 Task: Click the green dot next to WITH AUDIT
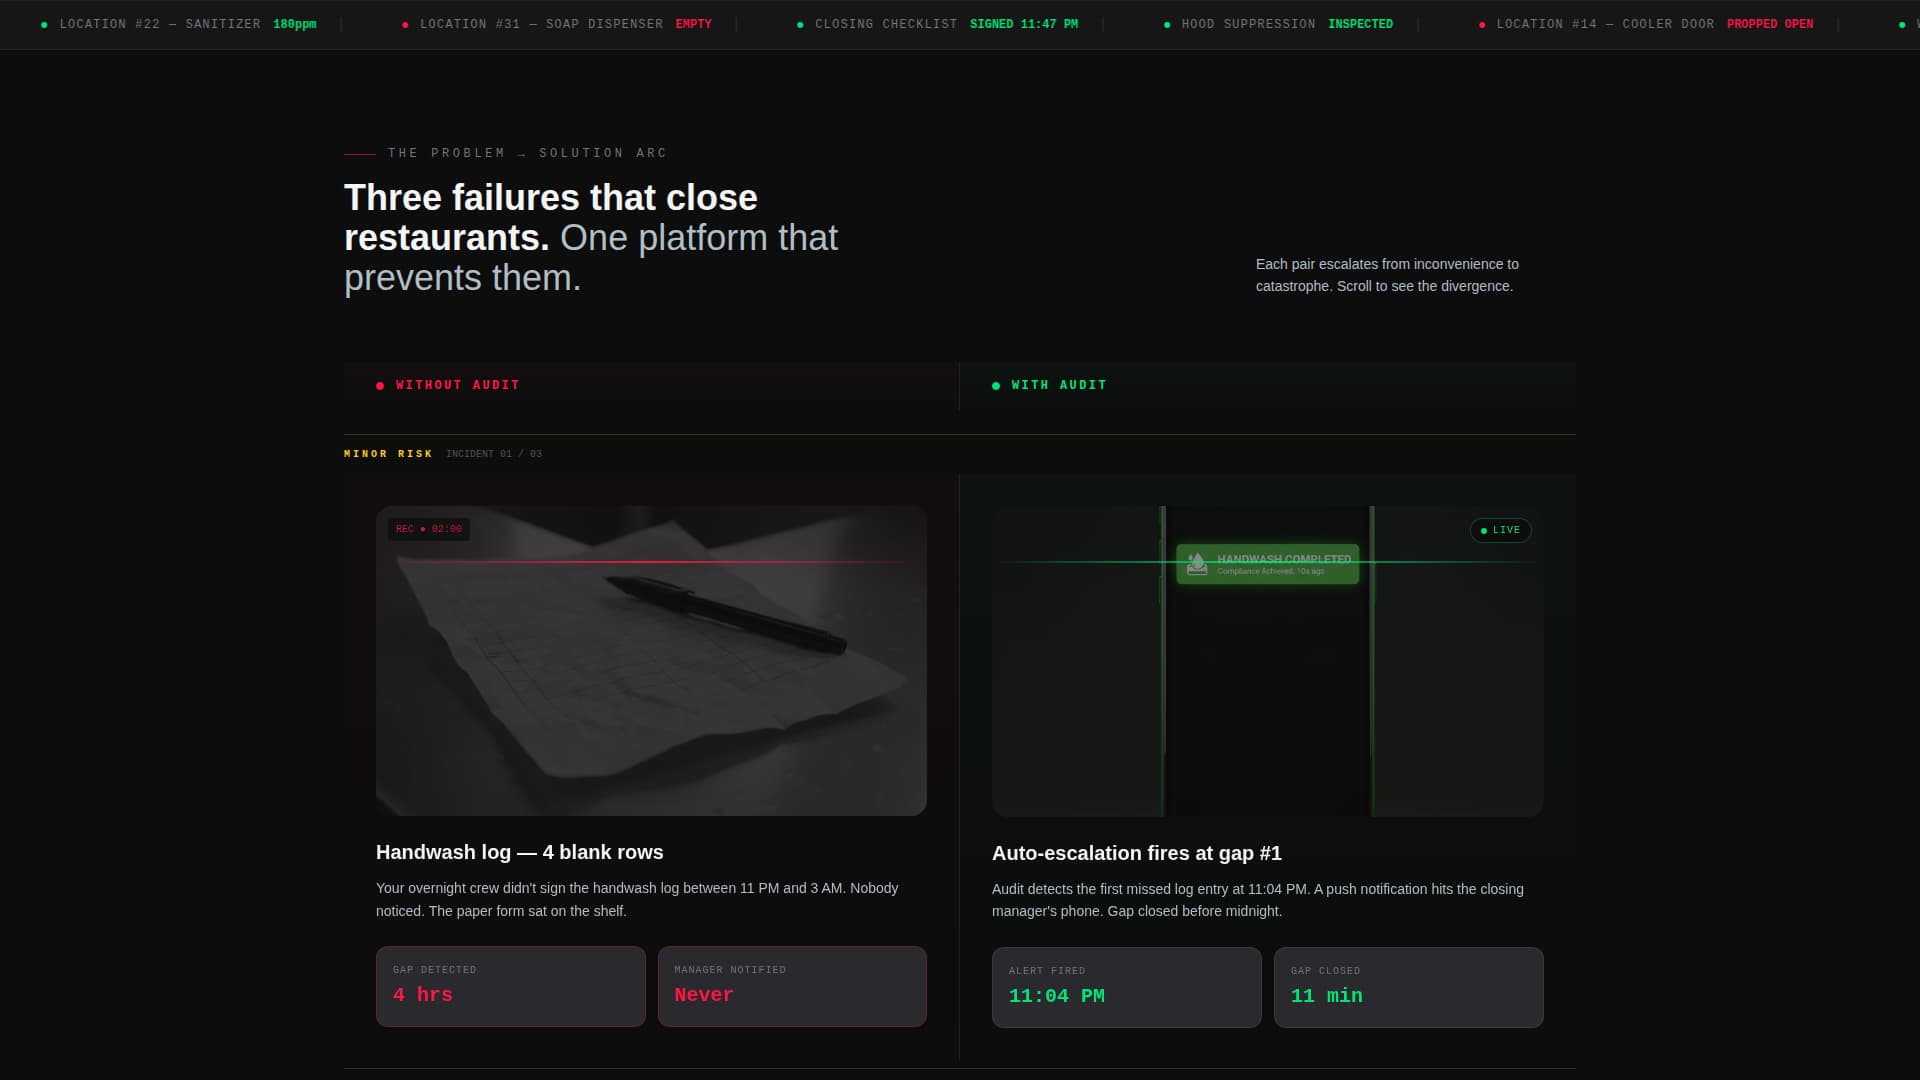pyautogui.click(x=995, y=384)
